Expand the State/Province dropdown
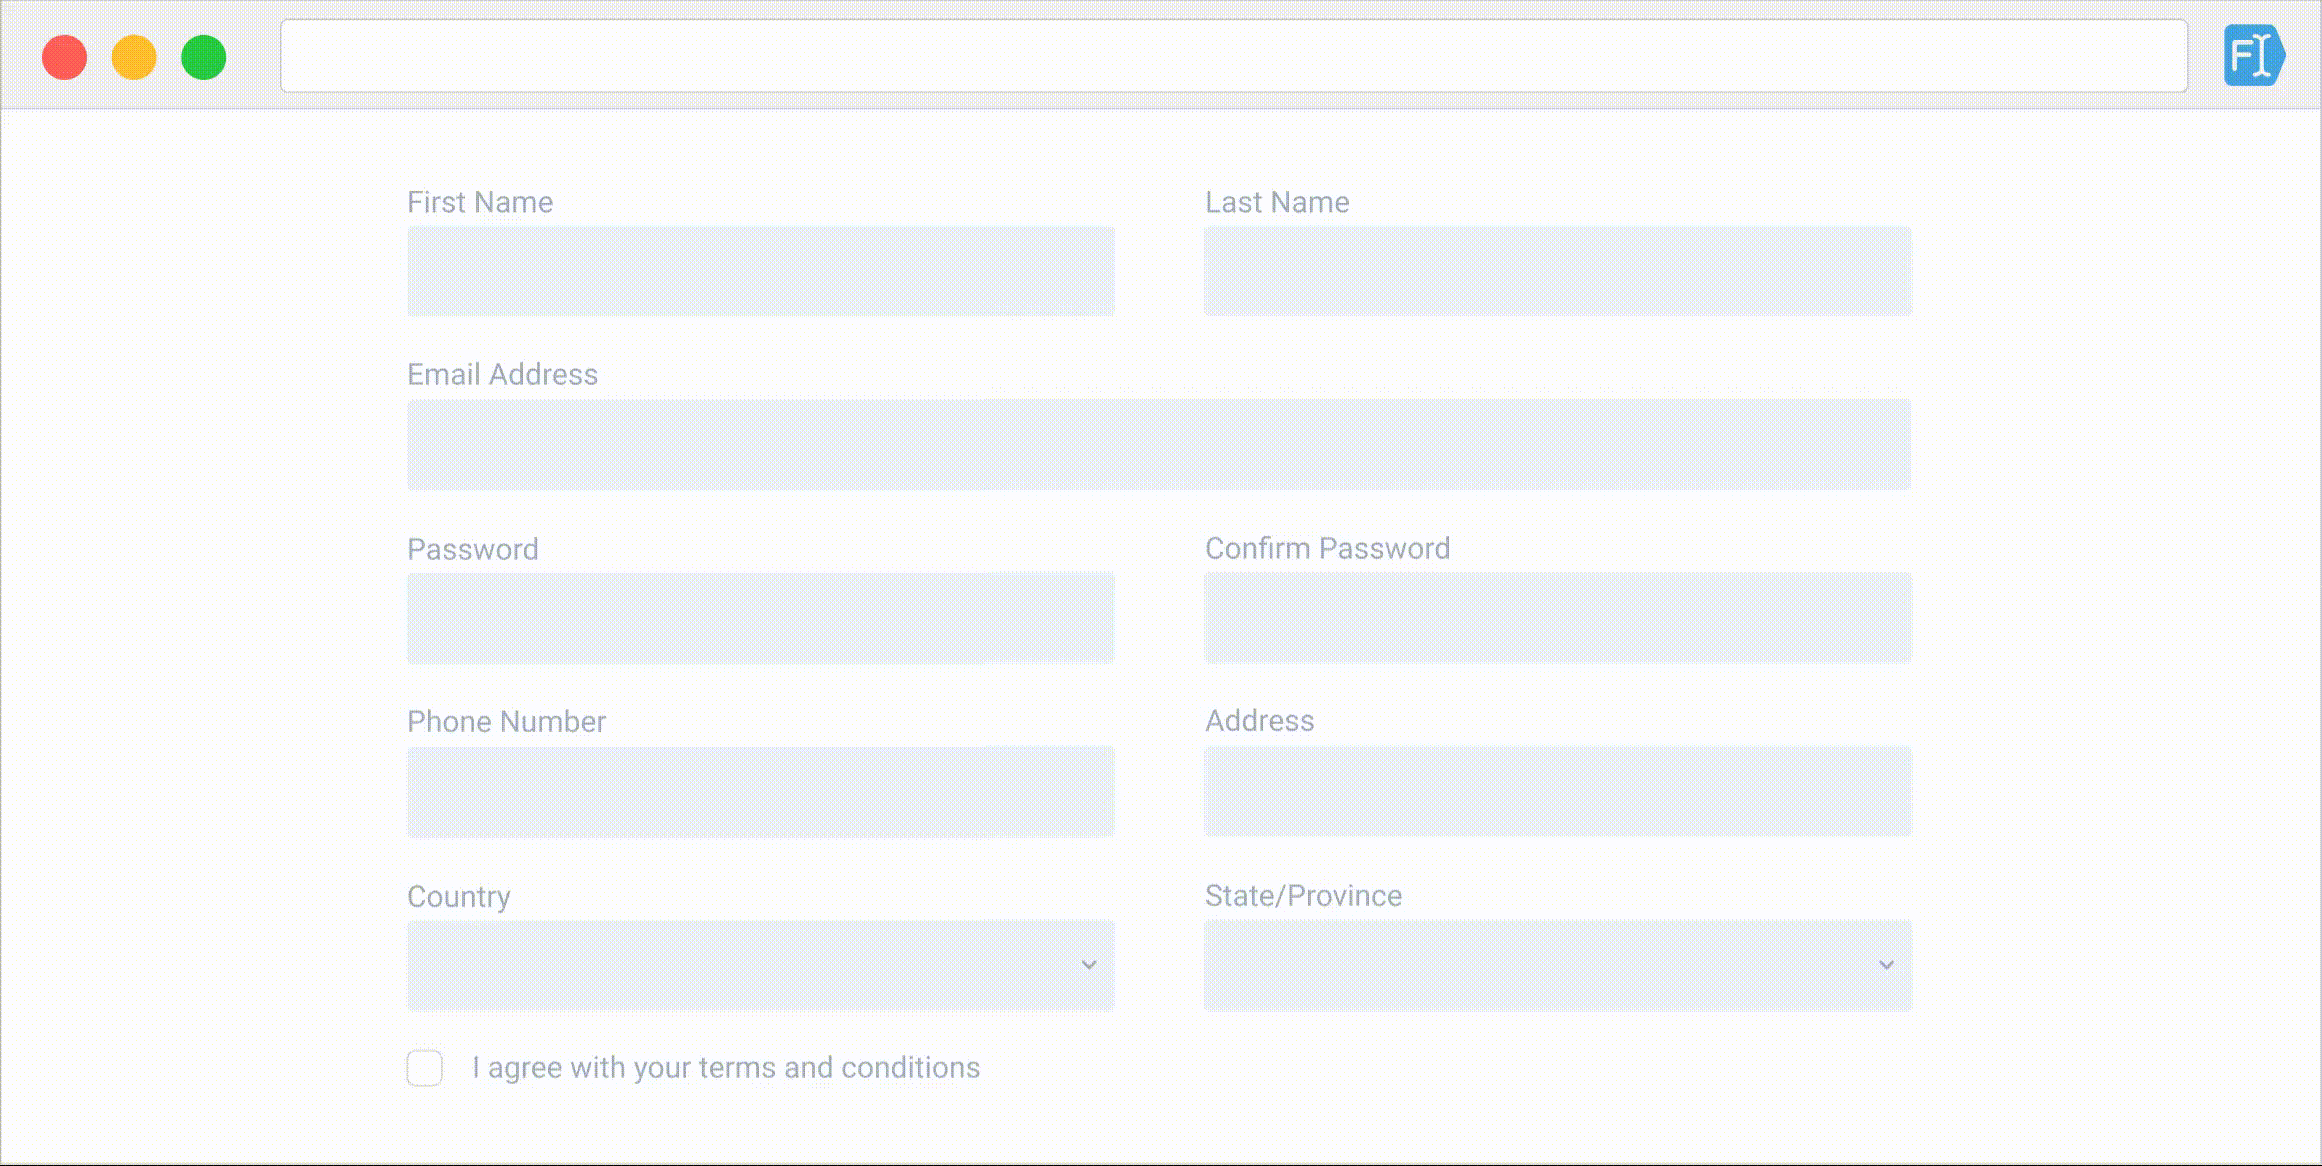This screenshot has height=1166, width=2322. coord(1557,965)
